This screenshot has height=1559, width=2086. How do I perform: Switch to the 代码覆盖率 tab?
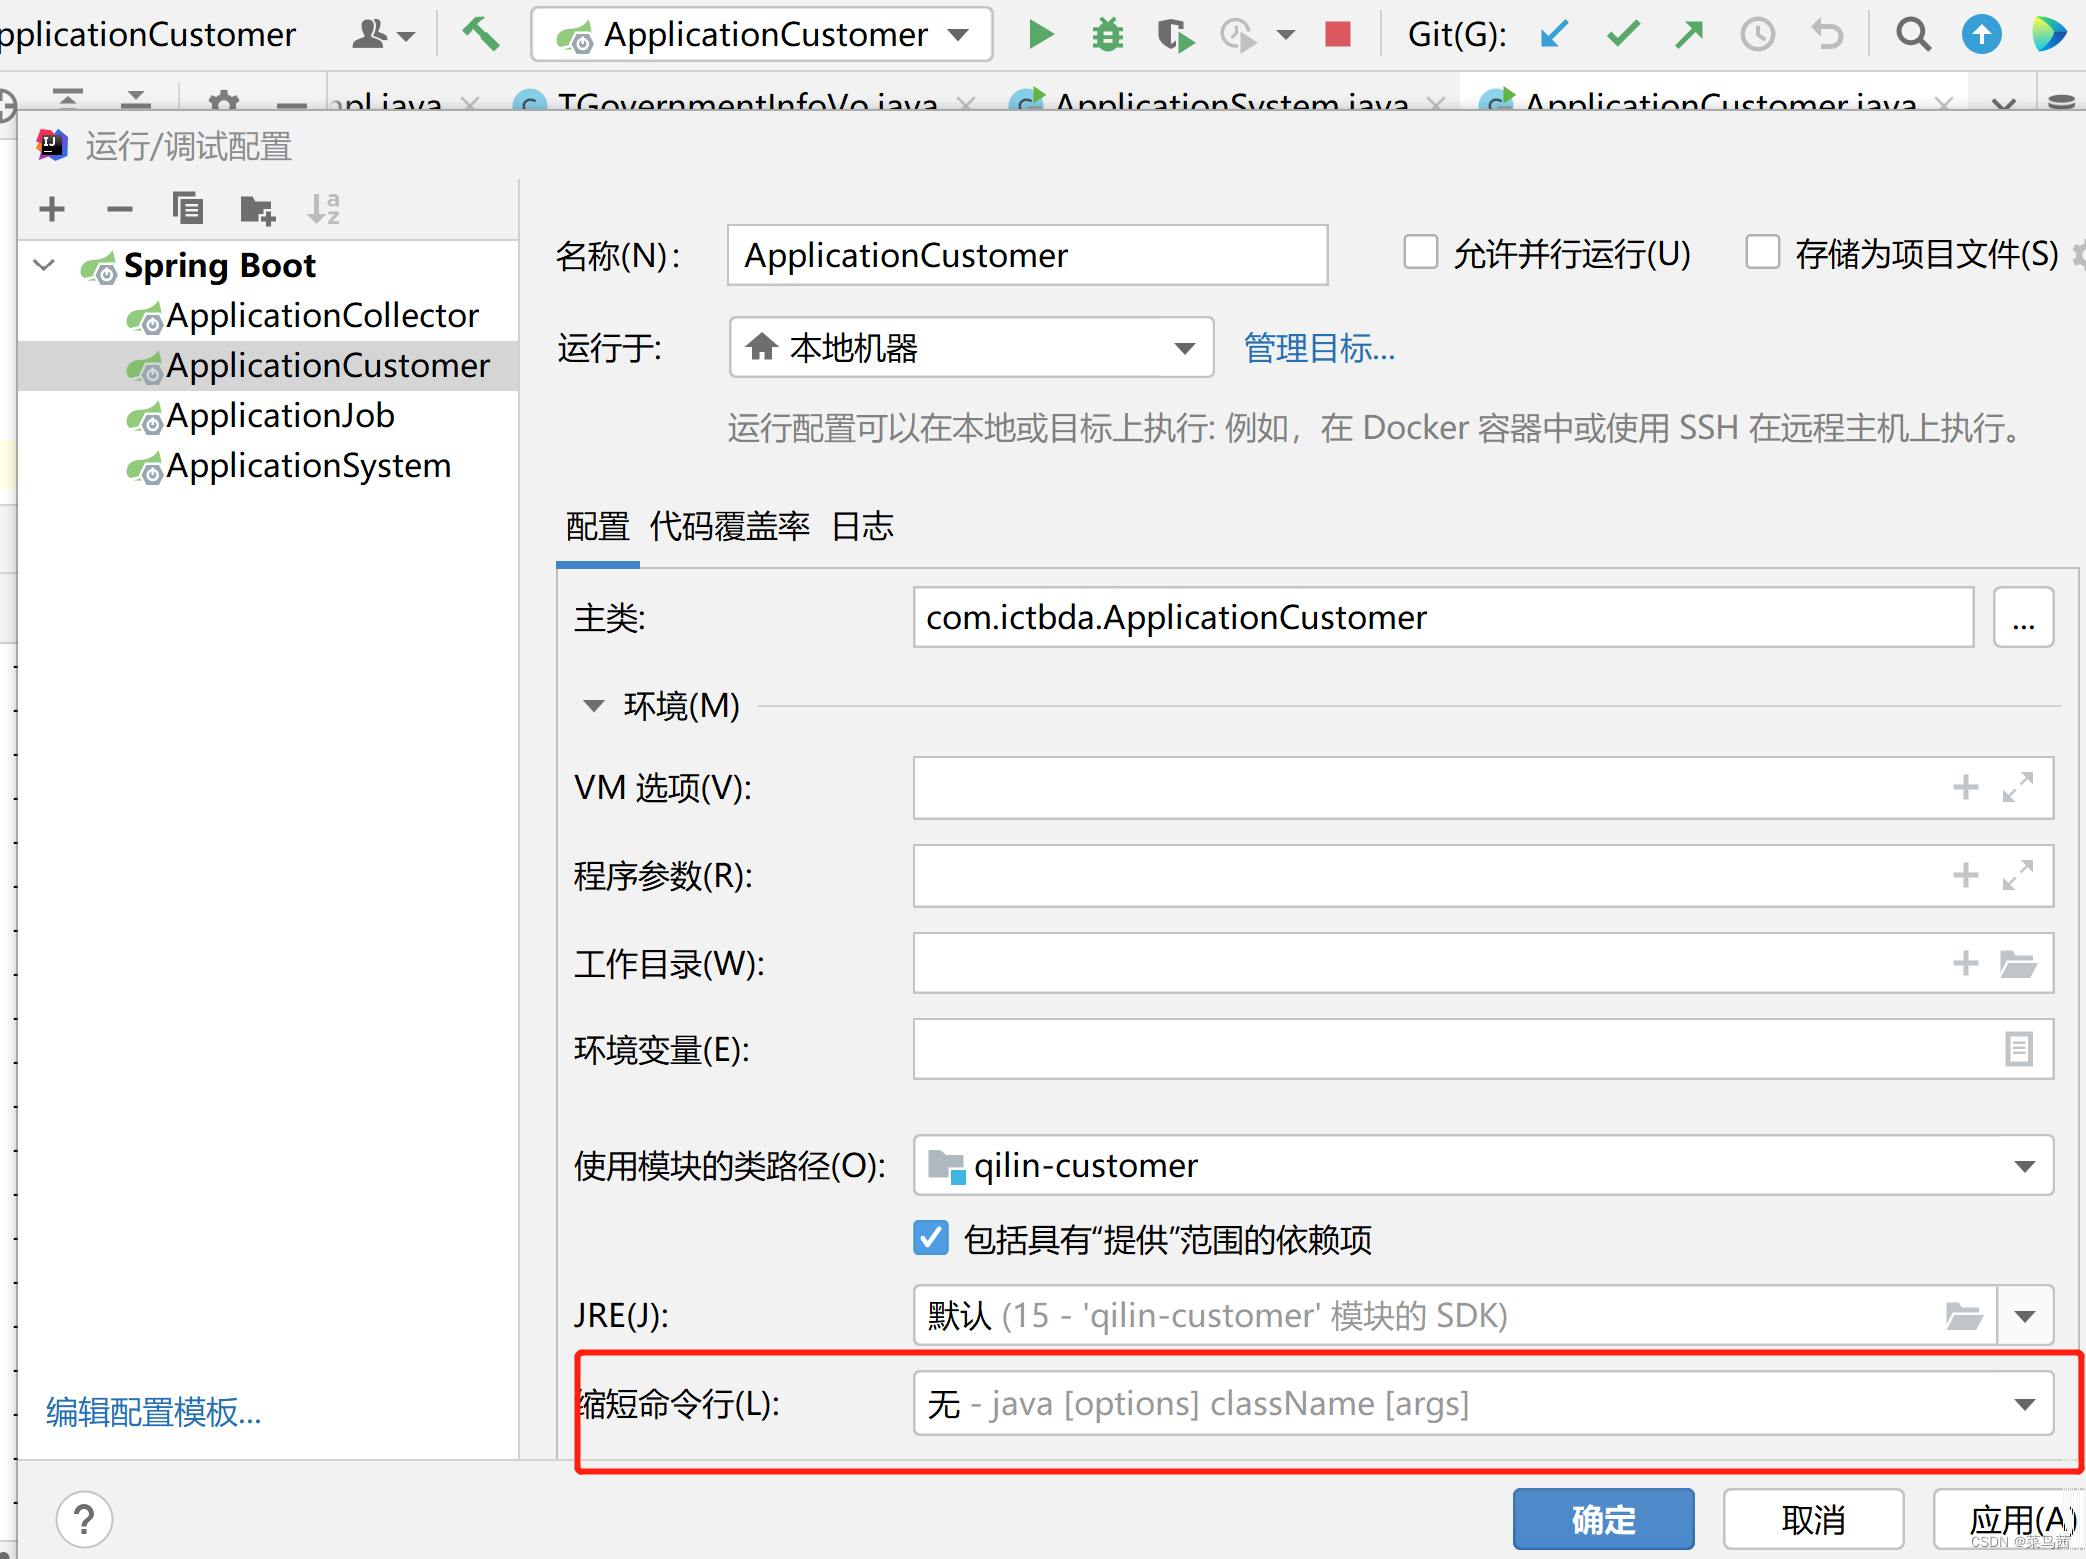pos(729,527)
